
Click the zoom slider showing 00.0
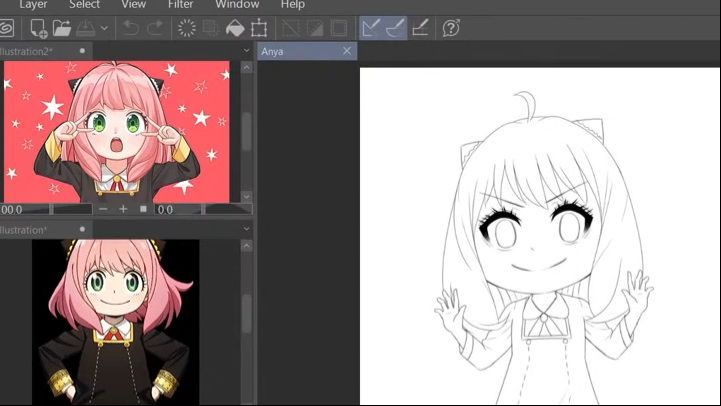[x=46, y=210]
